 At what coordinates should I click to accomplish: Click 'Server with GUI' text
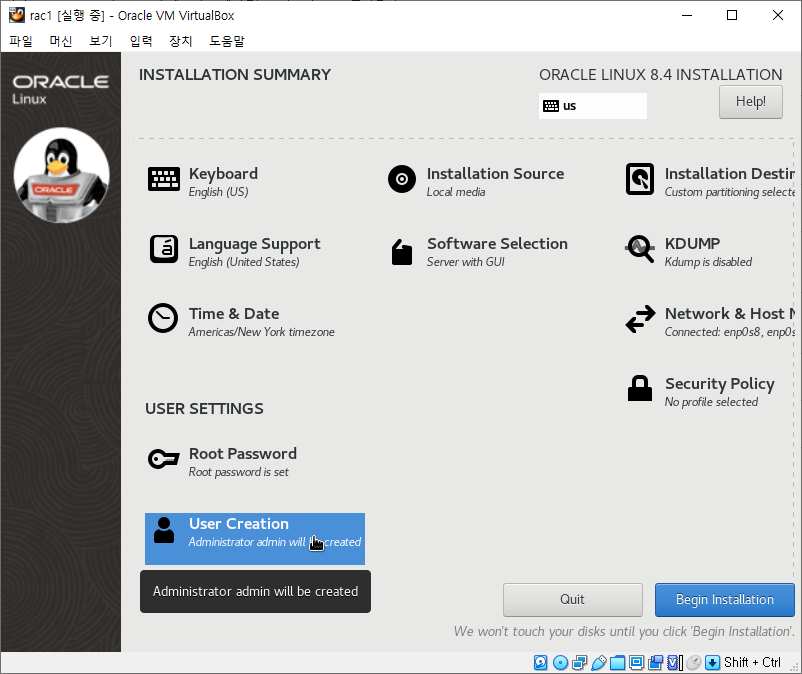465,262
